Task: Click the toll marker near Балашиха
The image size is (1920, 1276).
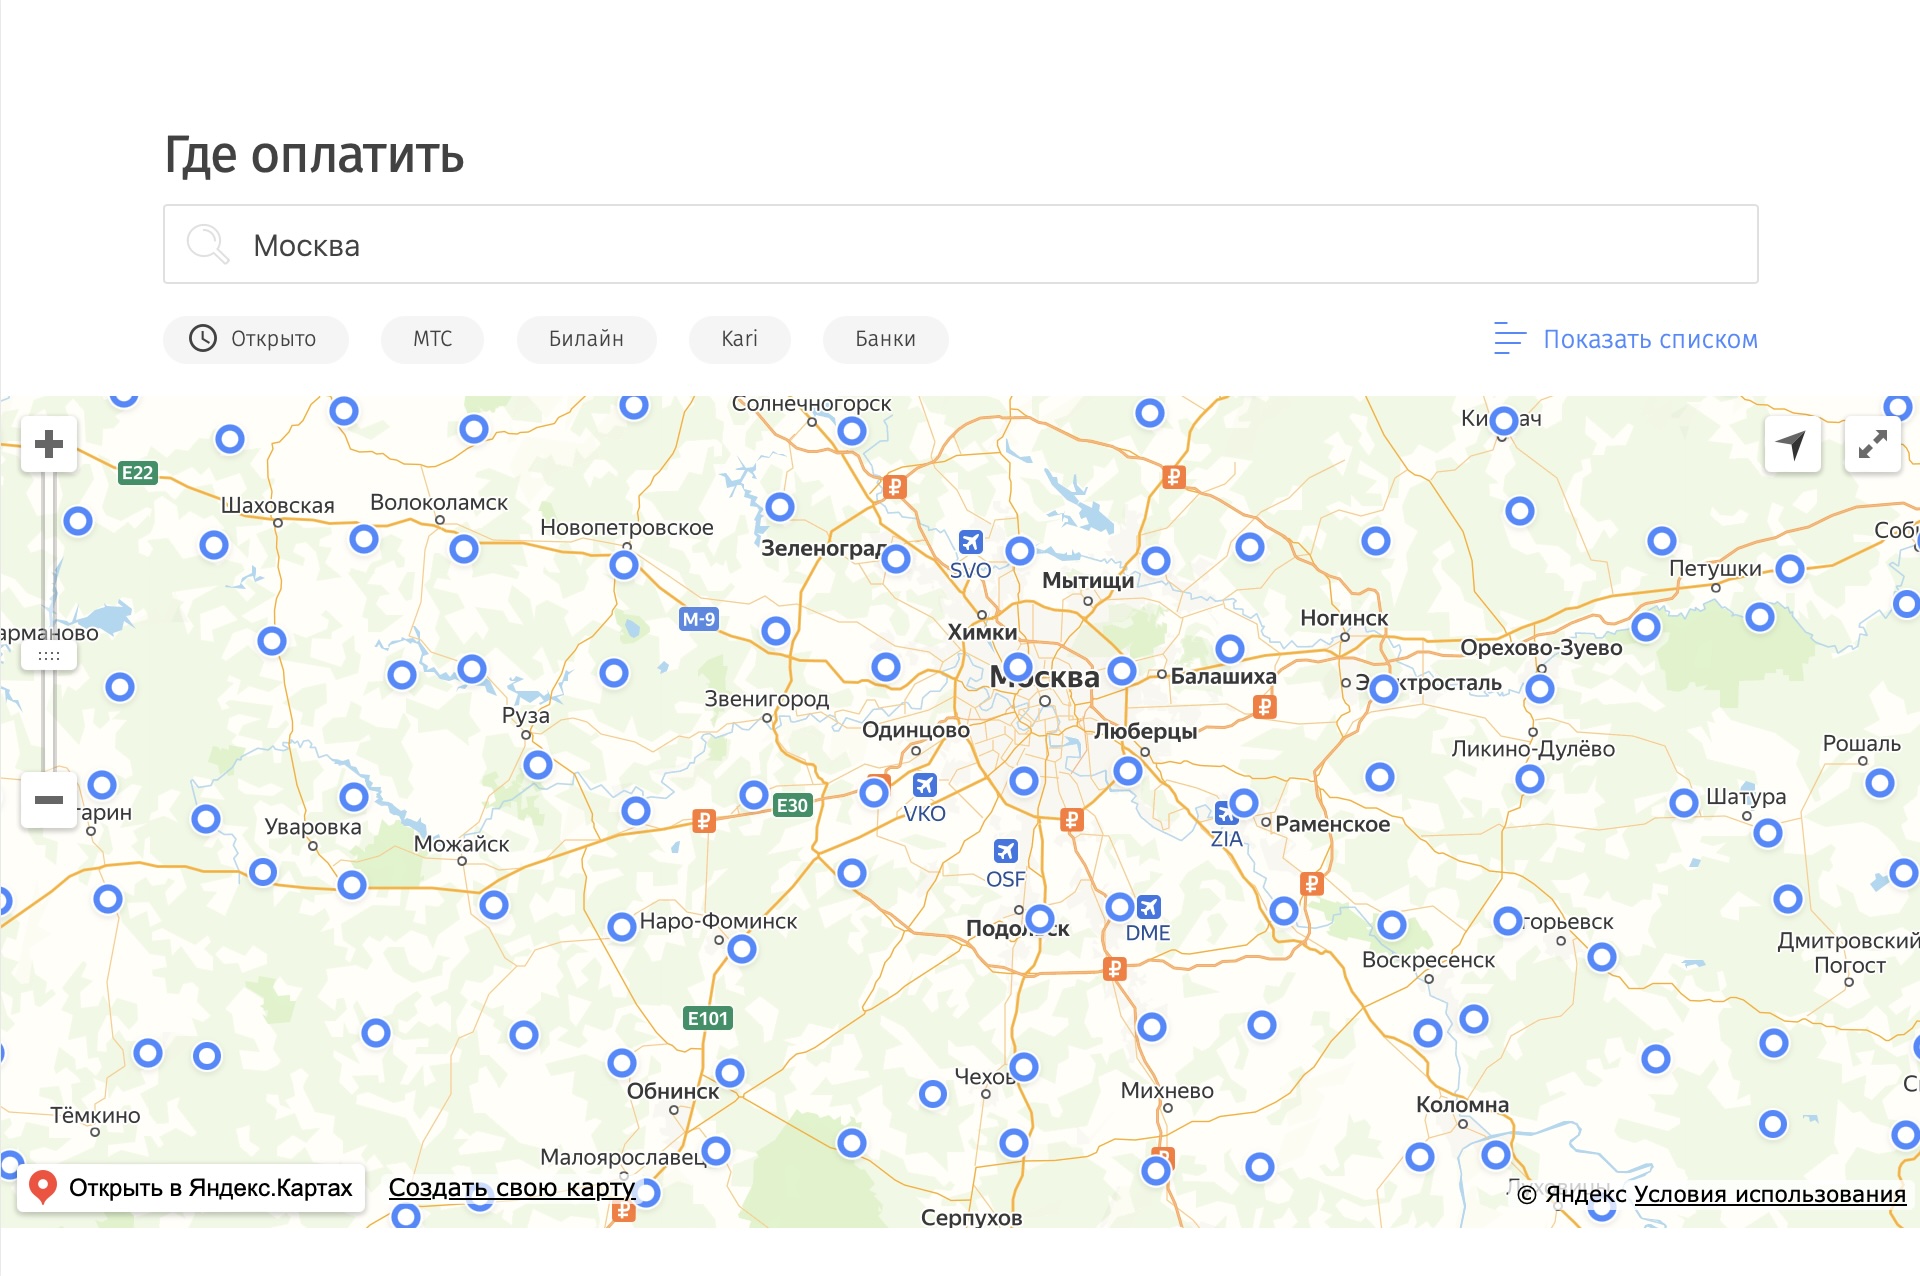Action: 1264,707
